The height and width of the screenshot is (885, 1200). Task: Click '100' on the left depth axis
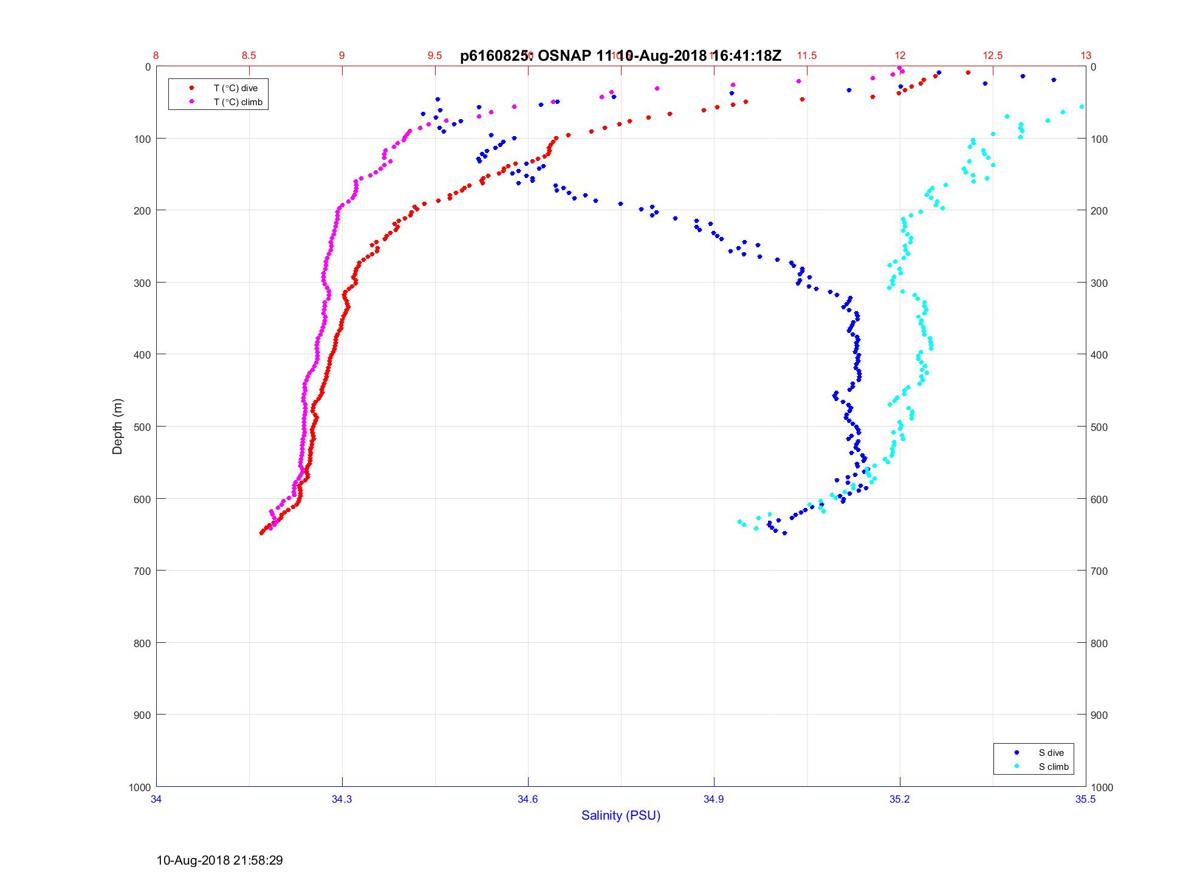click(141, 139)
